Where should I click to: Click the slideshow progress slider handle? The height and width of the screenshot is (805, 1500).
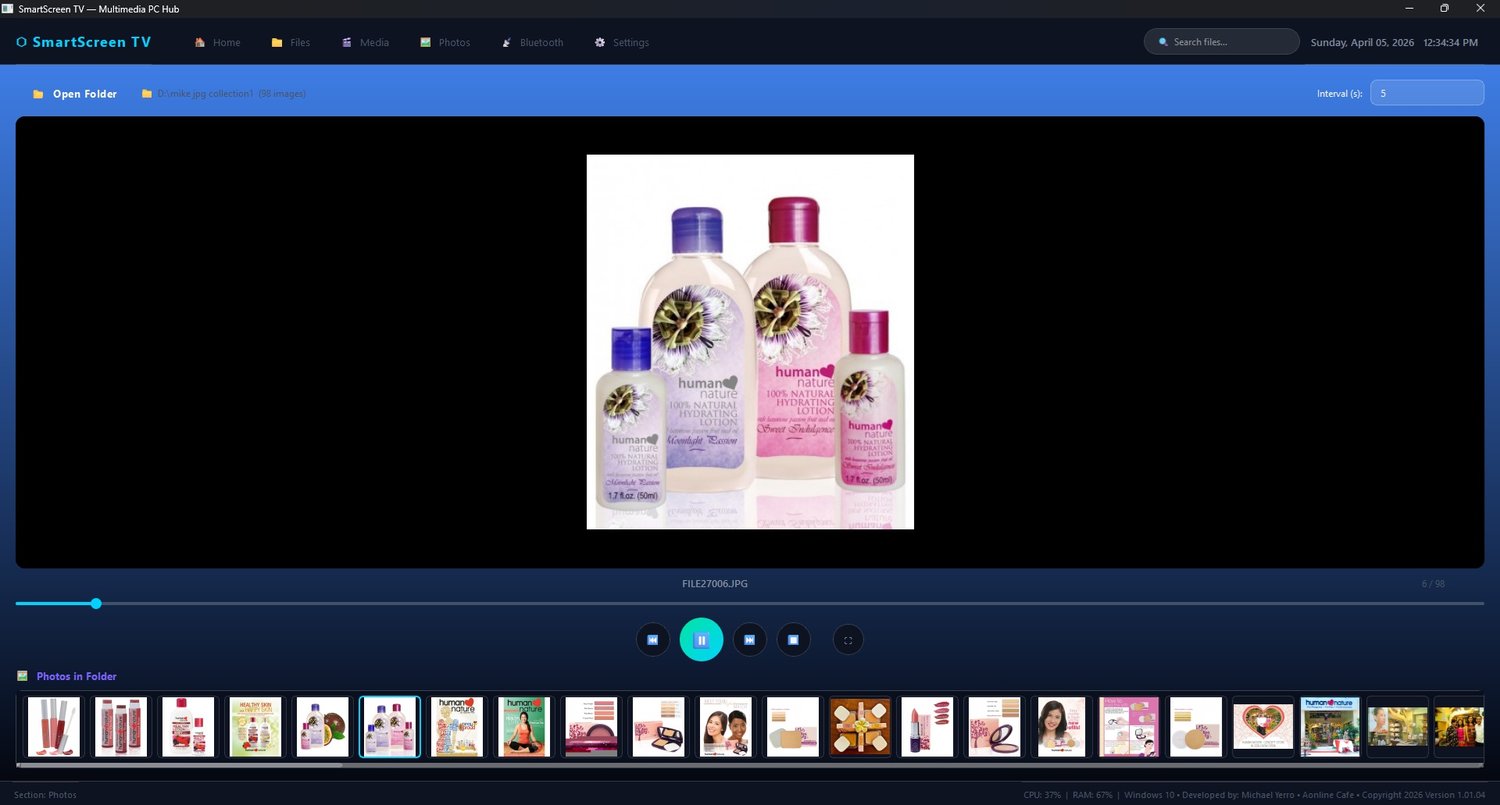pyautogui.click(x=96, y=603)
